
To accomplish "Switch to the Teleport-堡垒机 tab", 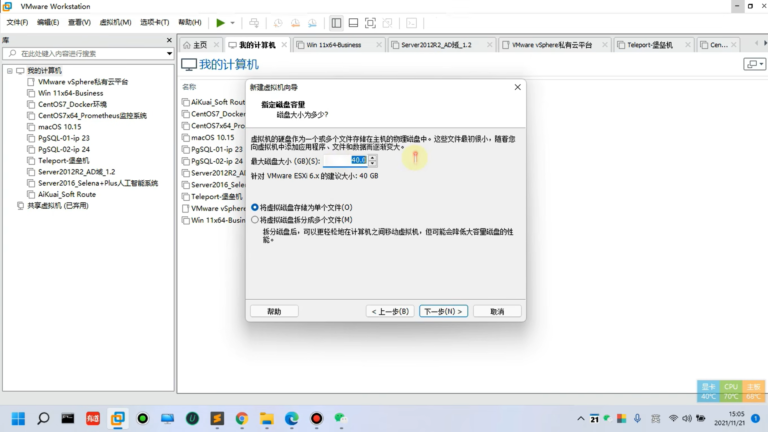I will tap(650, 45).
